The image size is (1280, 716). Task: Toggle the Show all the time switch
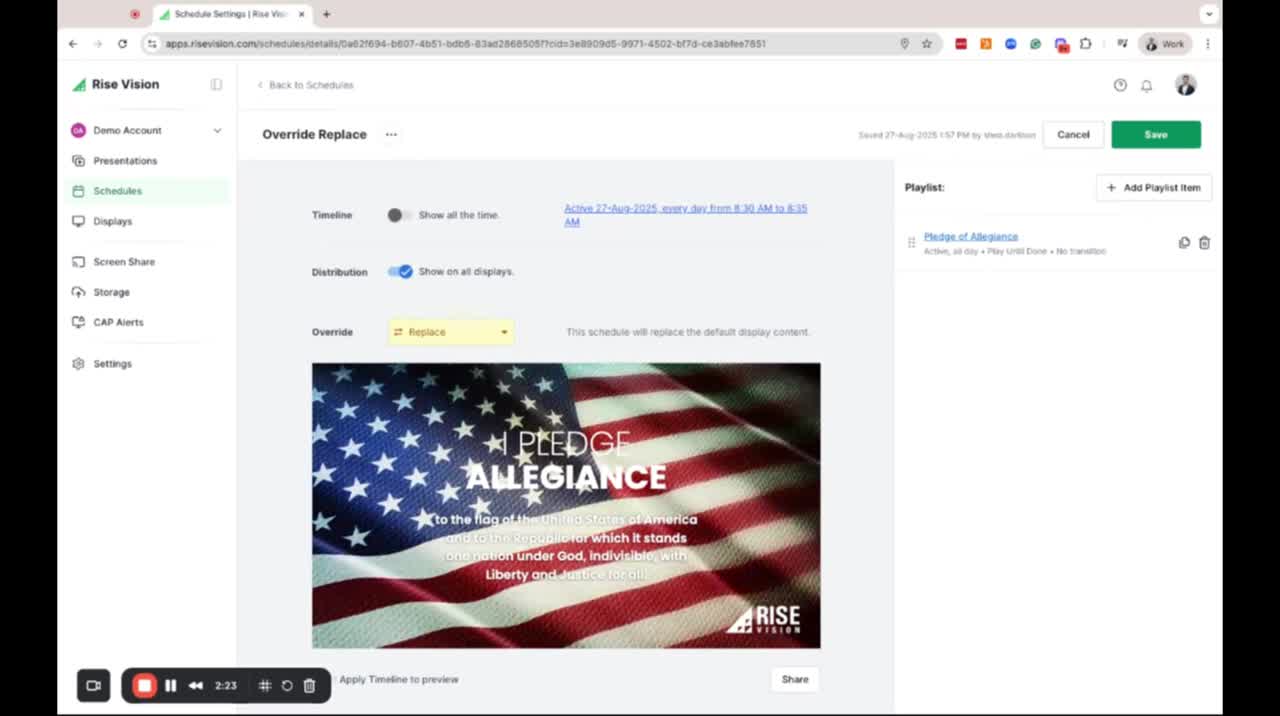pyautogui.click(x=399, y=215)
